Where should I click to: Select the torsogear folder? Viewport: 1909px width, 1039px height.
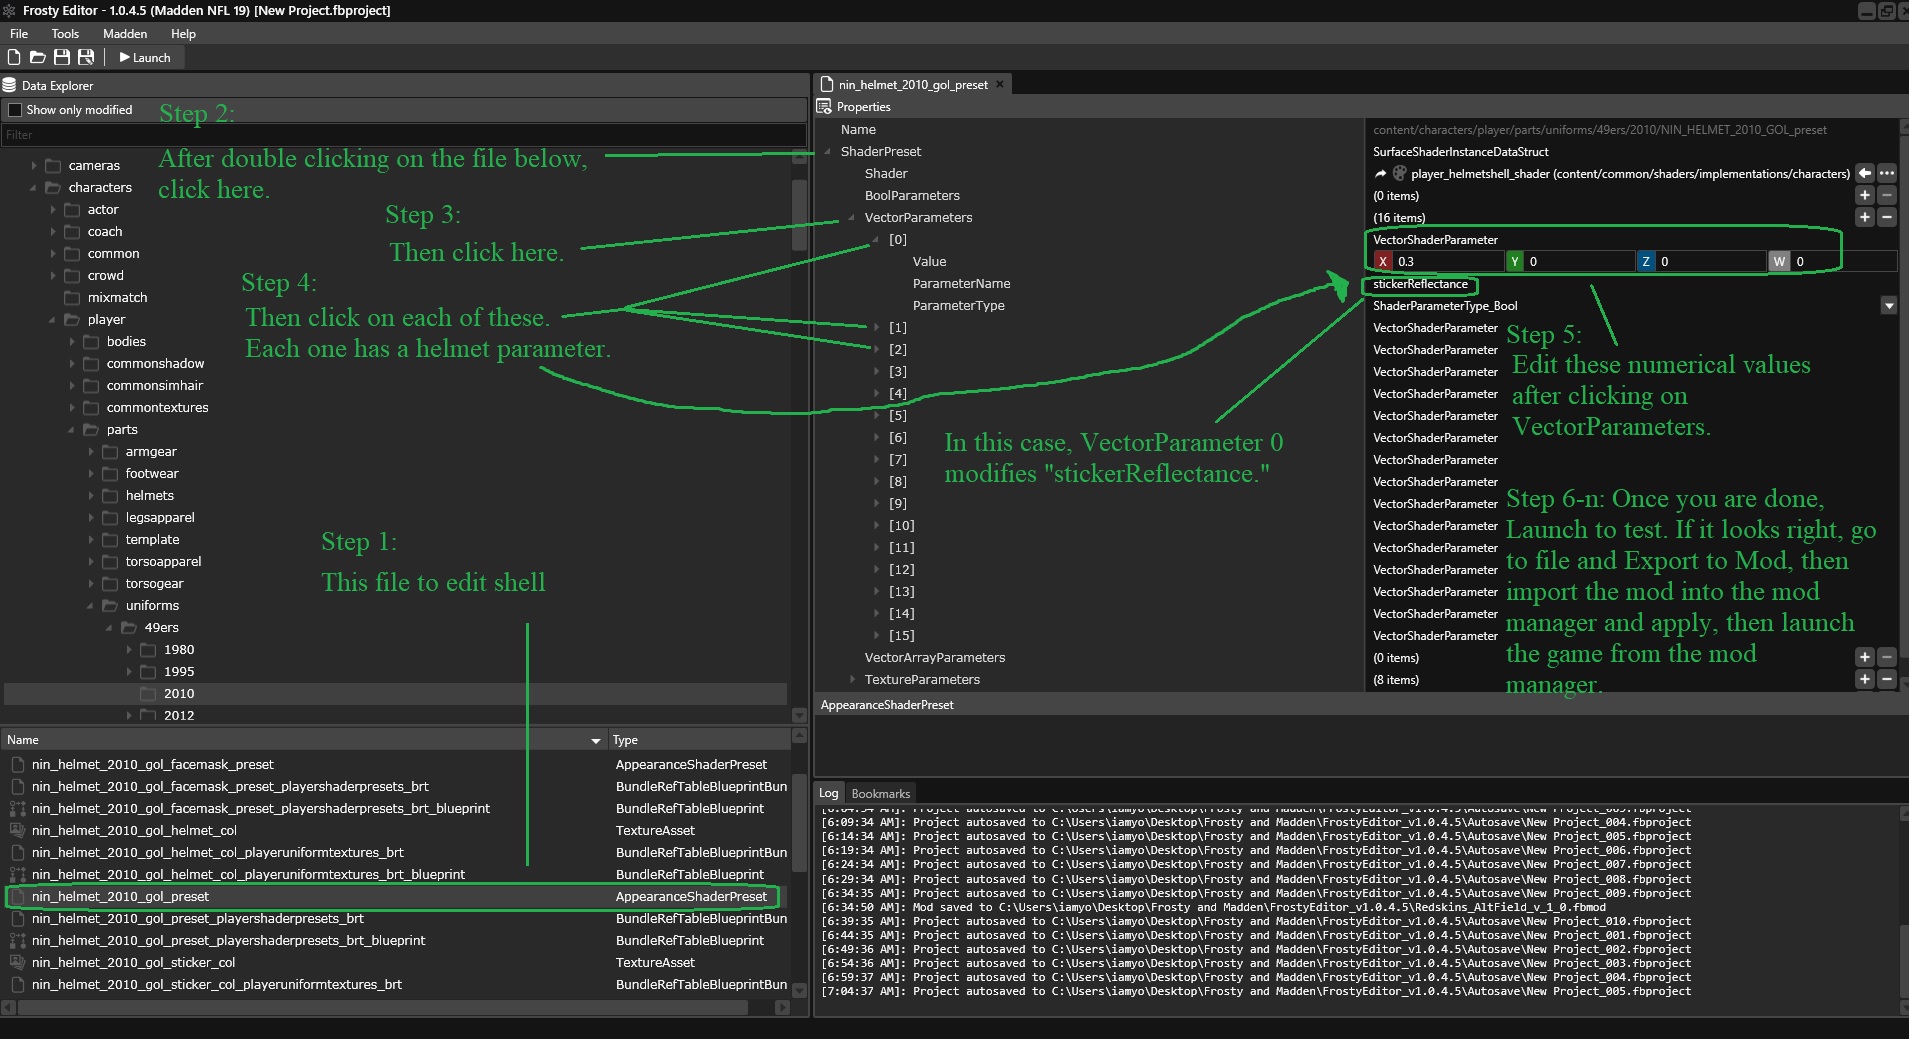click(154, 583)
